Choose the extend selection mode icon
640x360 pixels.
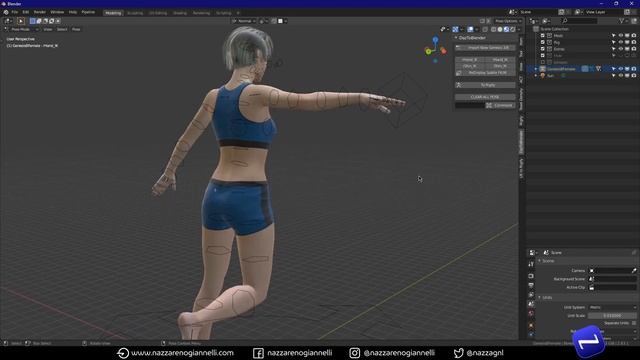click(39, 21)
